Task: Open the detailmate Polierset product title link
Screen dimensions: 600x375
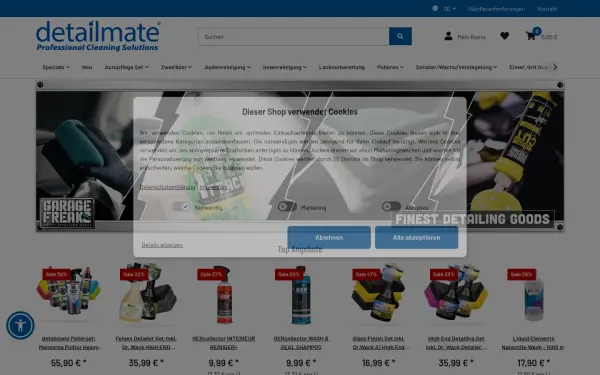Action: [69, 343]
